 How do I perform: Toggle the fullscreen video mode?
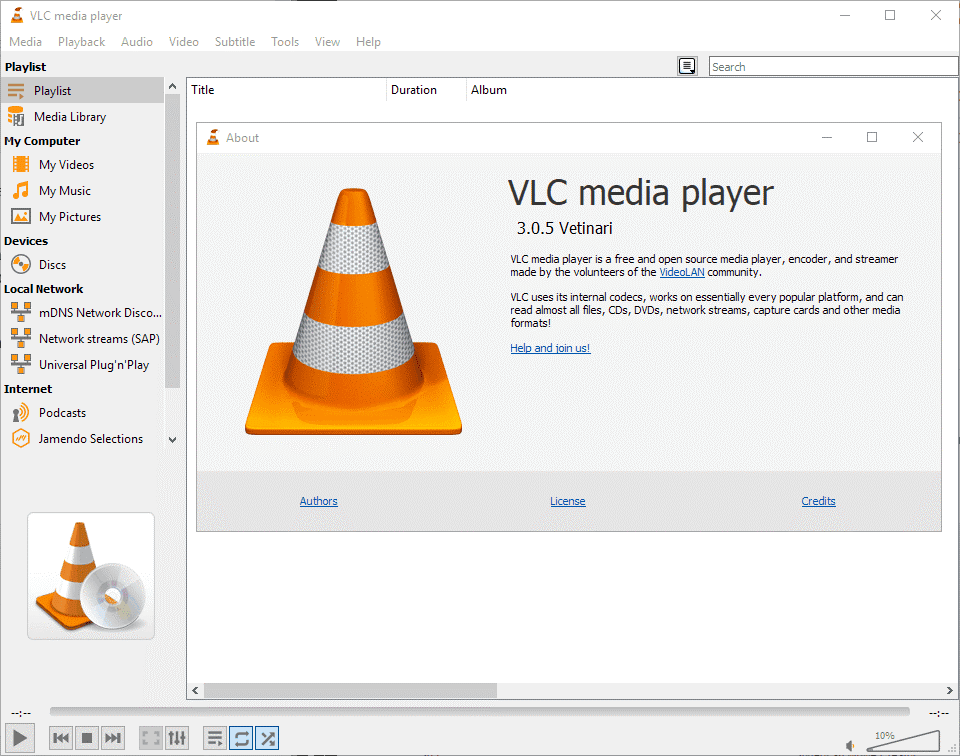click(x=150, y=738)
